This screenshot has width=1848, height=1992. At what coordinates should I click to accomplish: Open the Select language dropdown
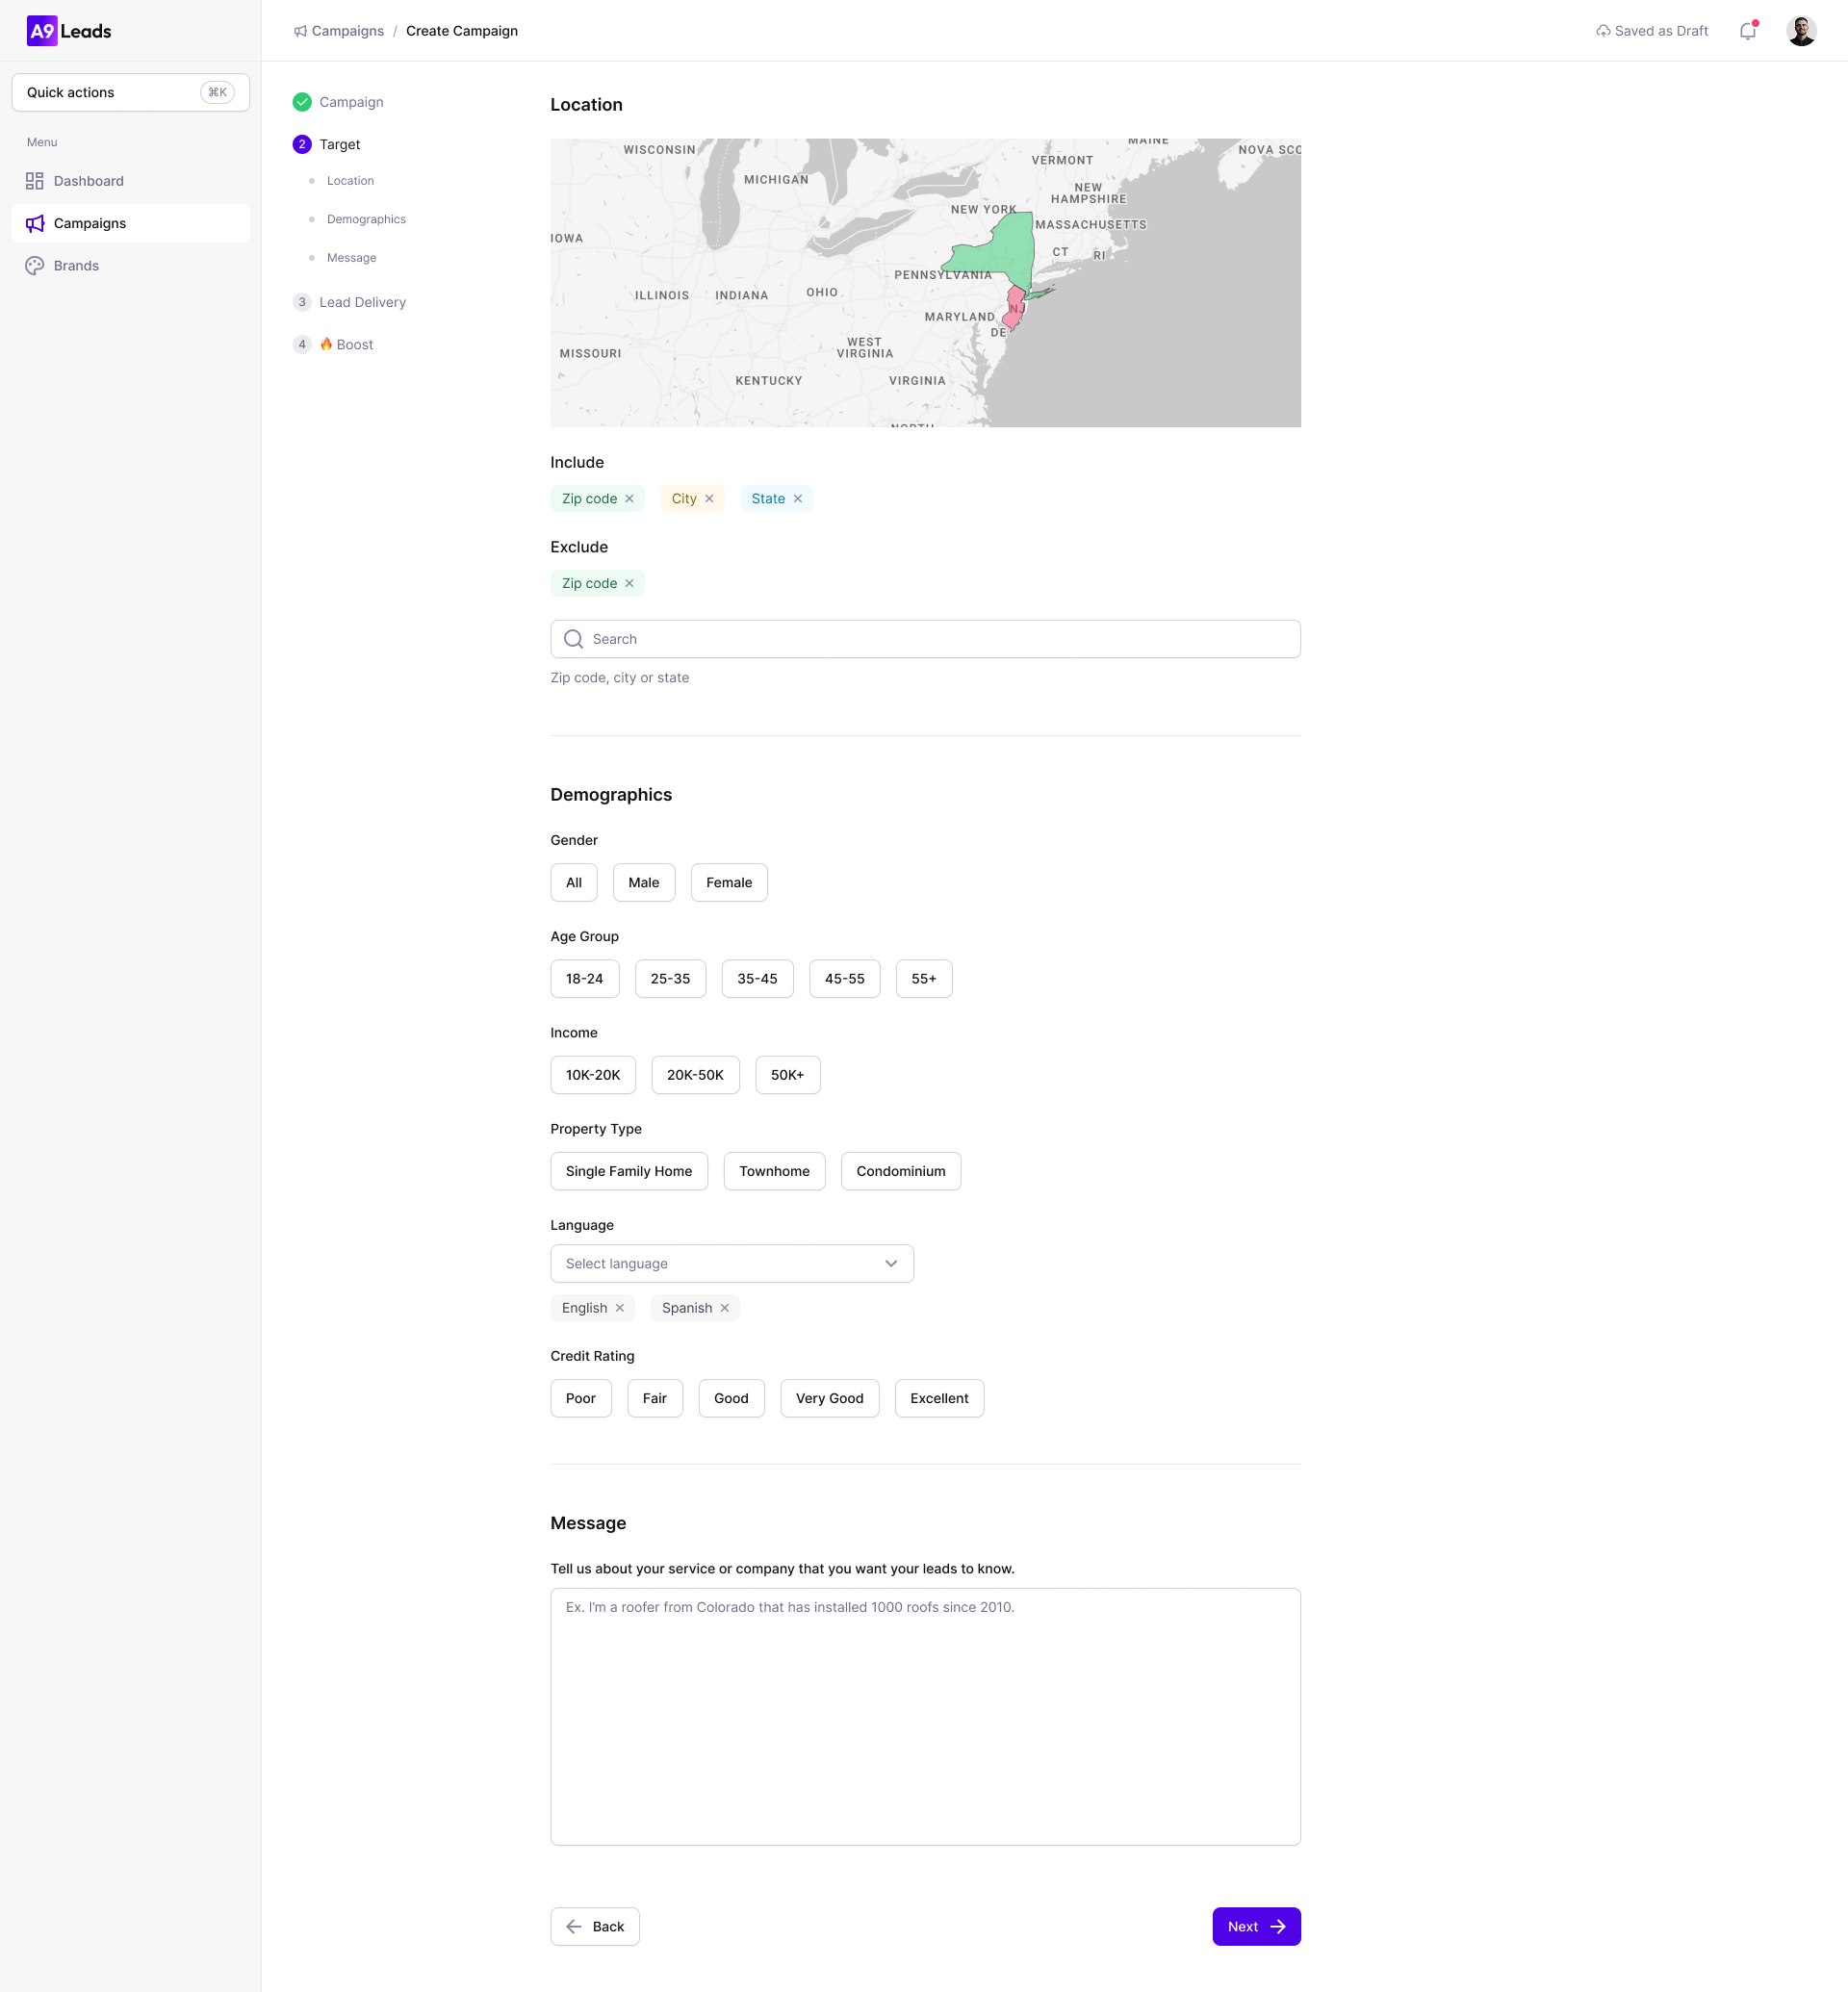click(731, 1263)
